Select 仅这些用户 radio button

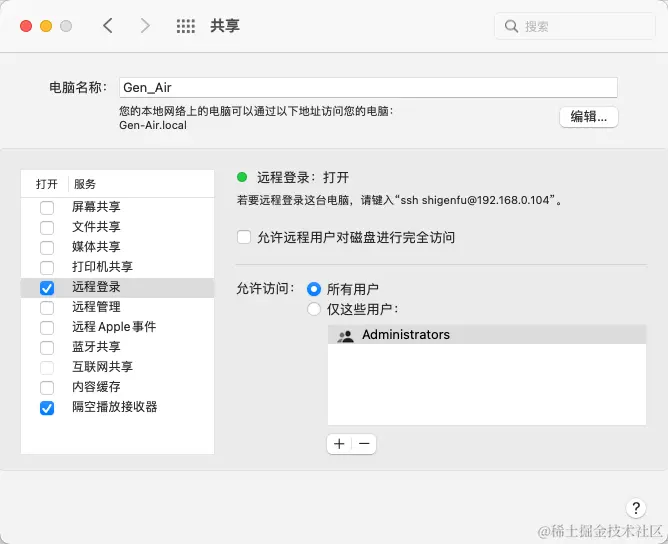point(314,309)
